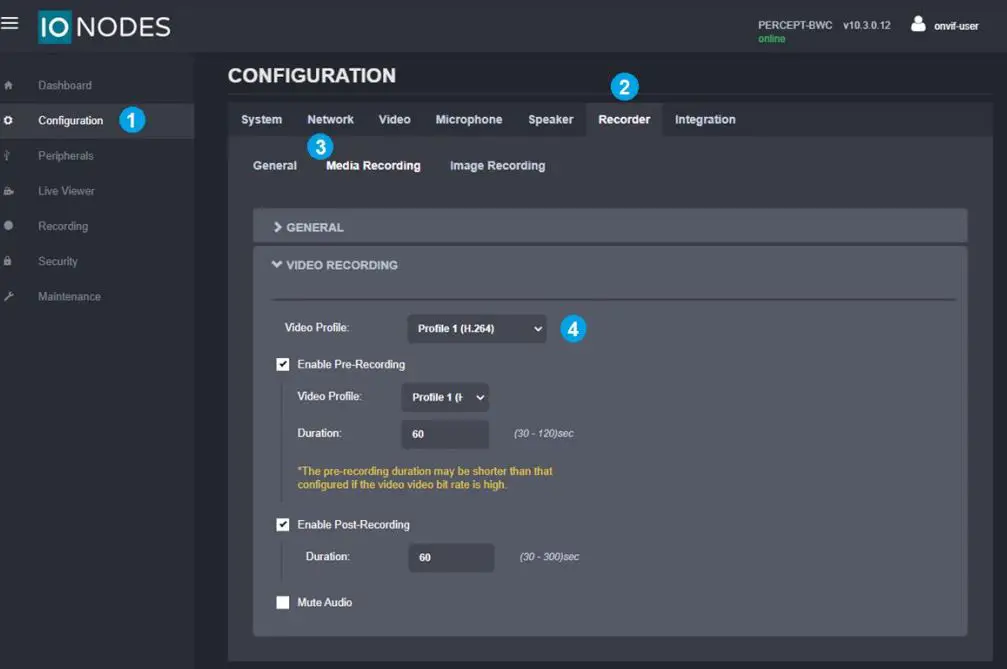The image size is (1007, 669).
Task: Click the Security lock icon
Action: pos(8,261)
